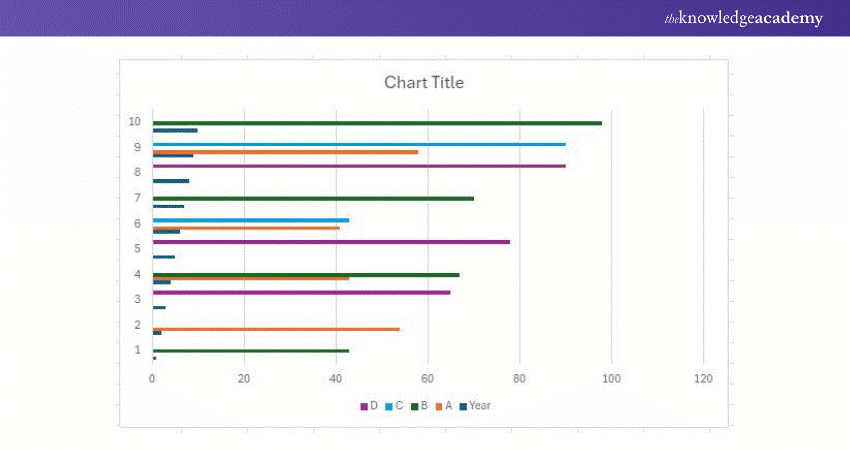Click the purple bar in row 3
Viewport: 850px width, 450px height.
300,292
